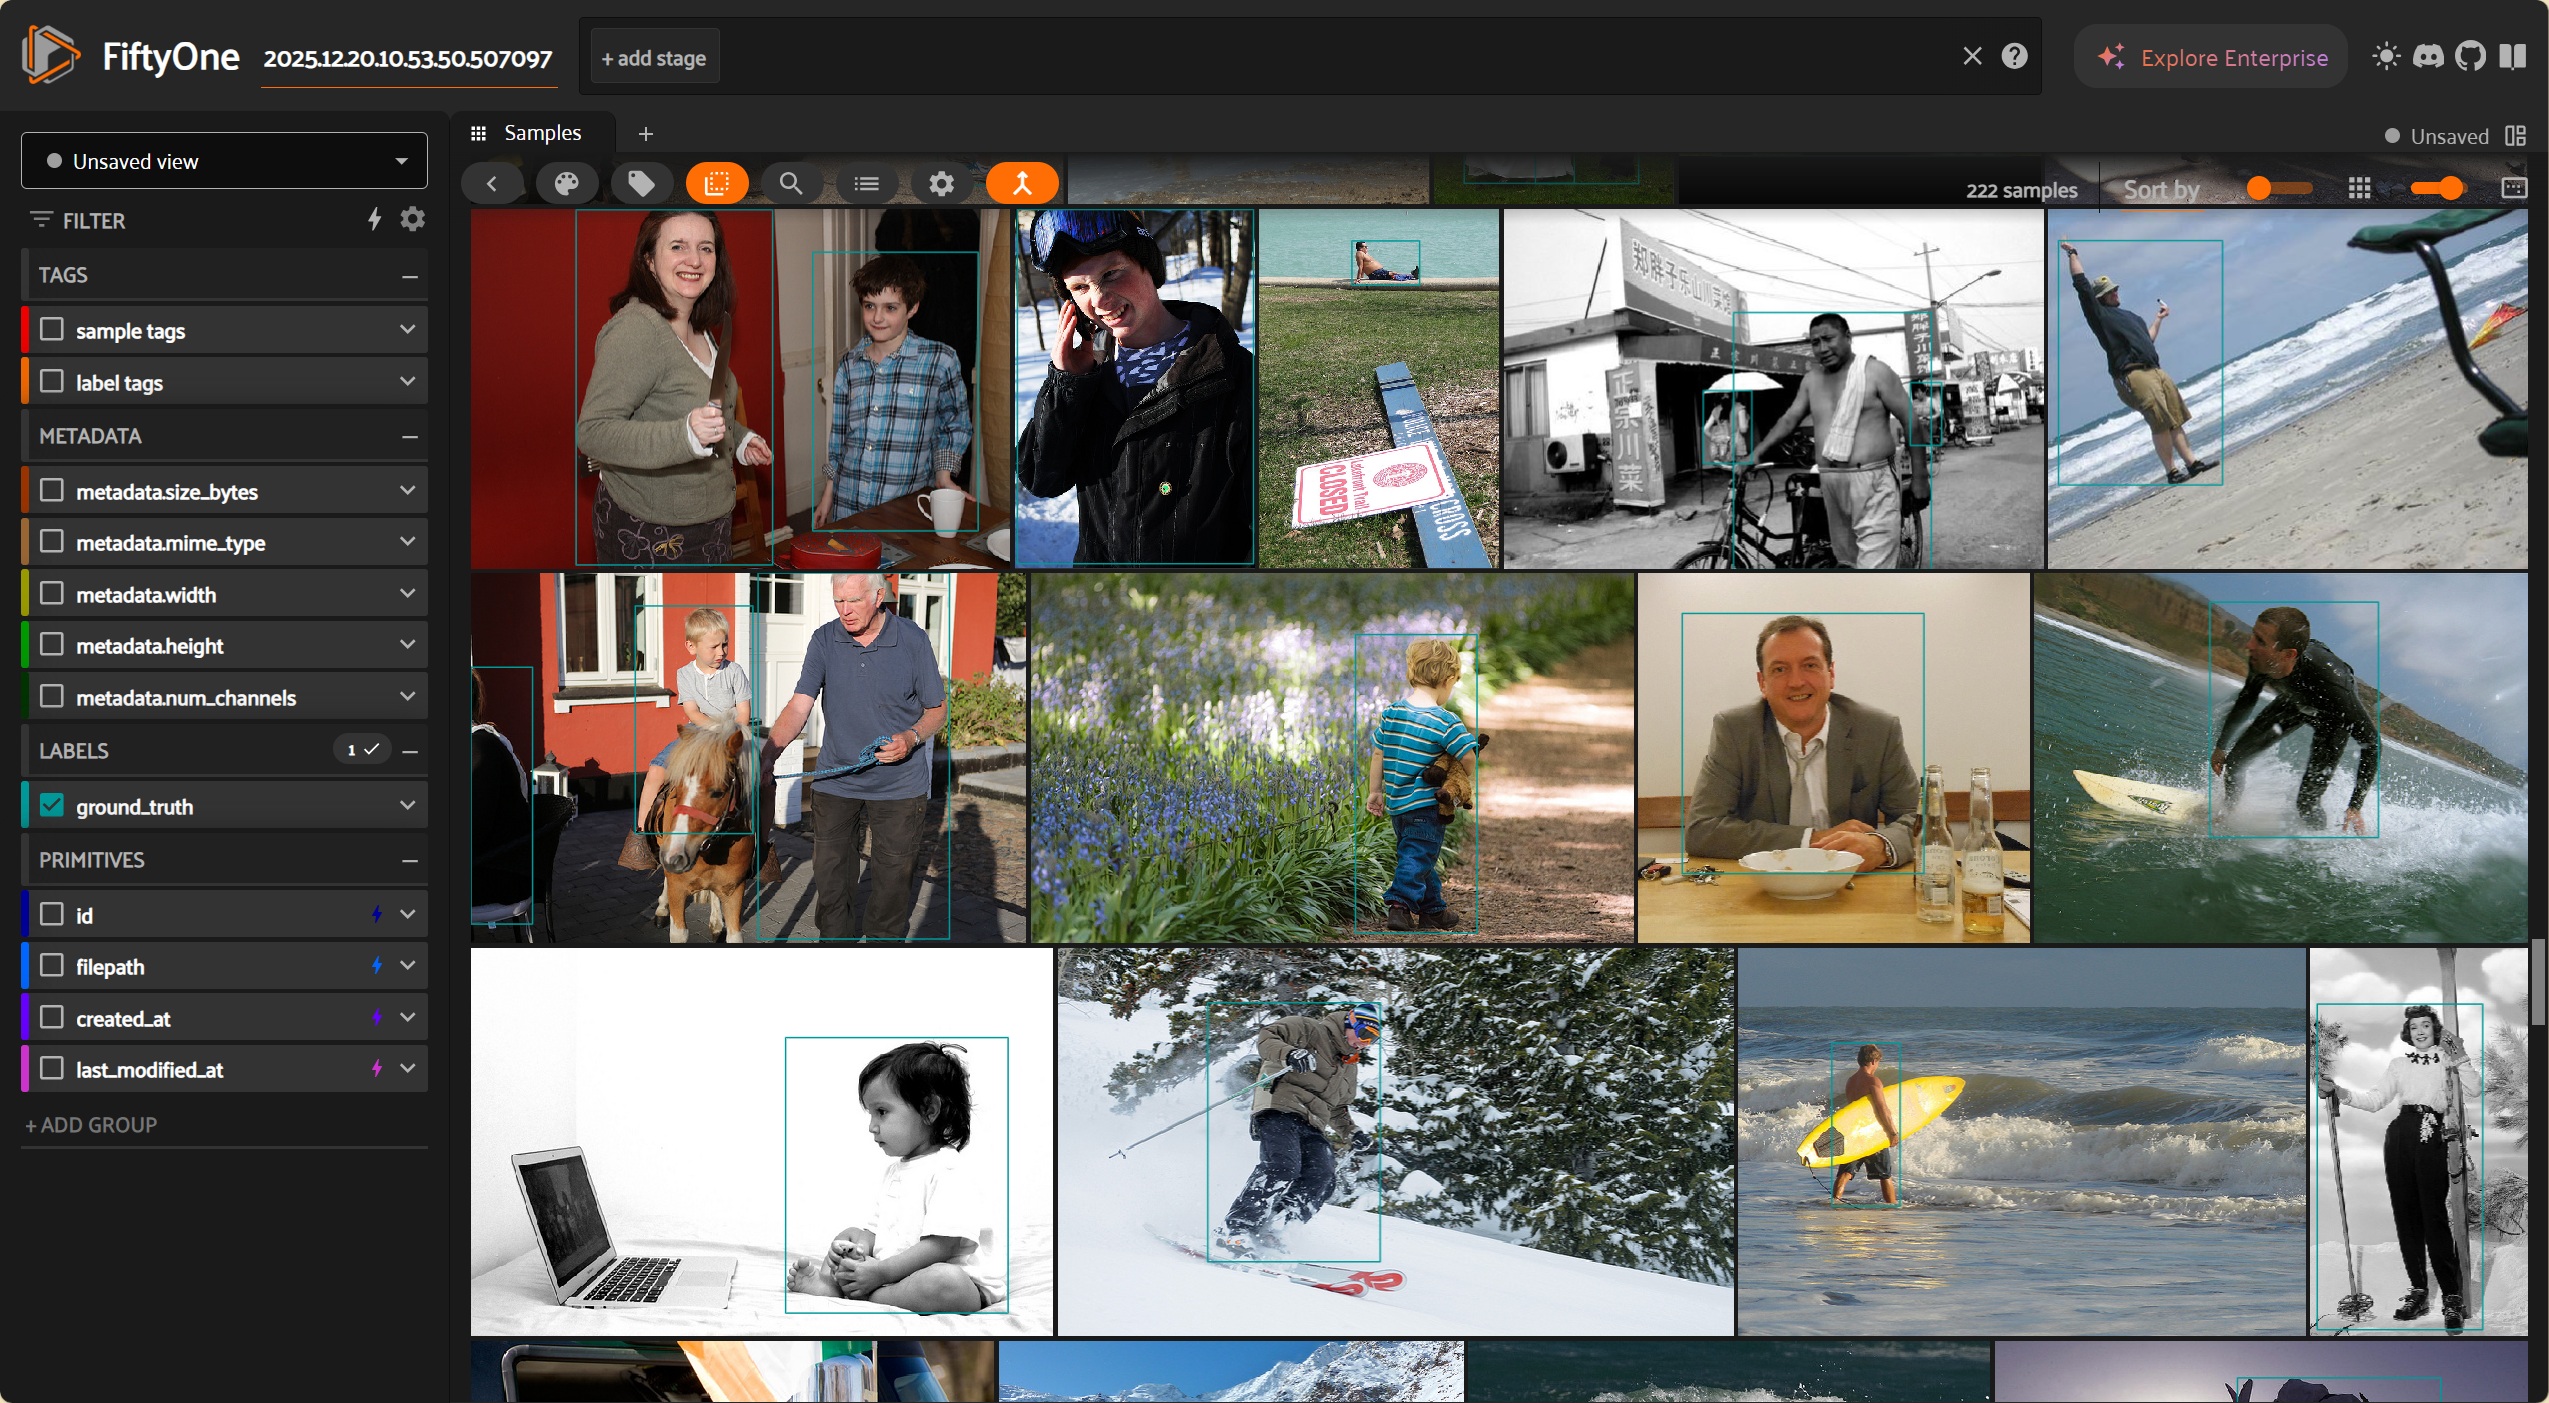Image resolution: width=2549 pixels, height=1403 pixels.
Task: Open sidebar filter settings gear
Action: pyautogui.click(x=412, y=219)
